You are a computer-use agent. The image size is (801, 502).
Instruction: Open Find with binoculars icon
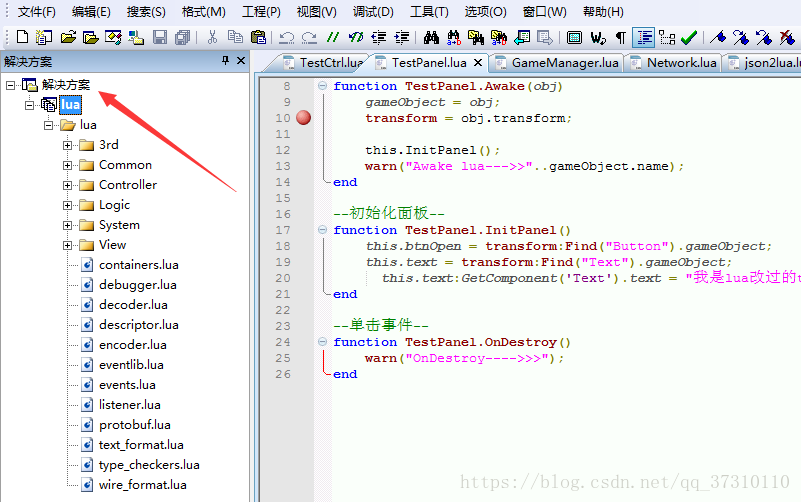coord(431,37)
